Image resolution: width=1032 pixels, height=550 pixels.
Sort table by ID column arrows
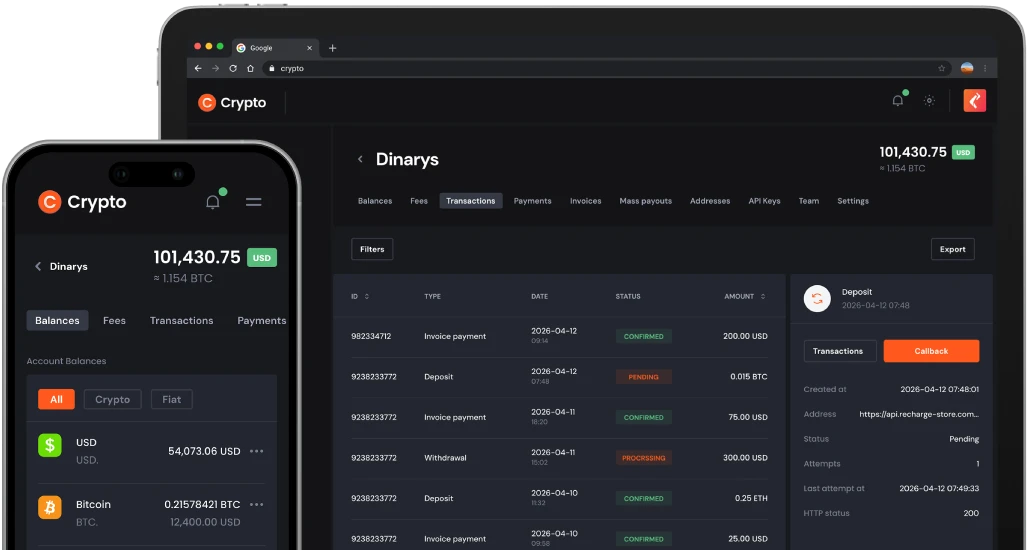(367, 297)
